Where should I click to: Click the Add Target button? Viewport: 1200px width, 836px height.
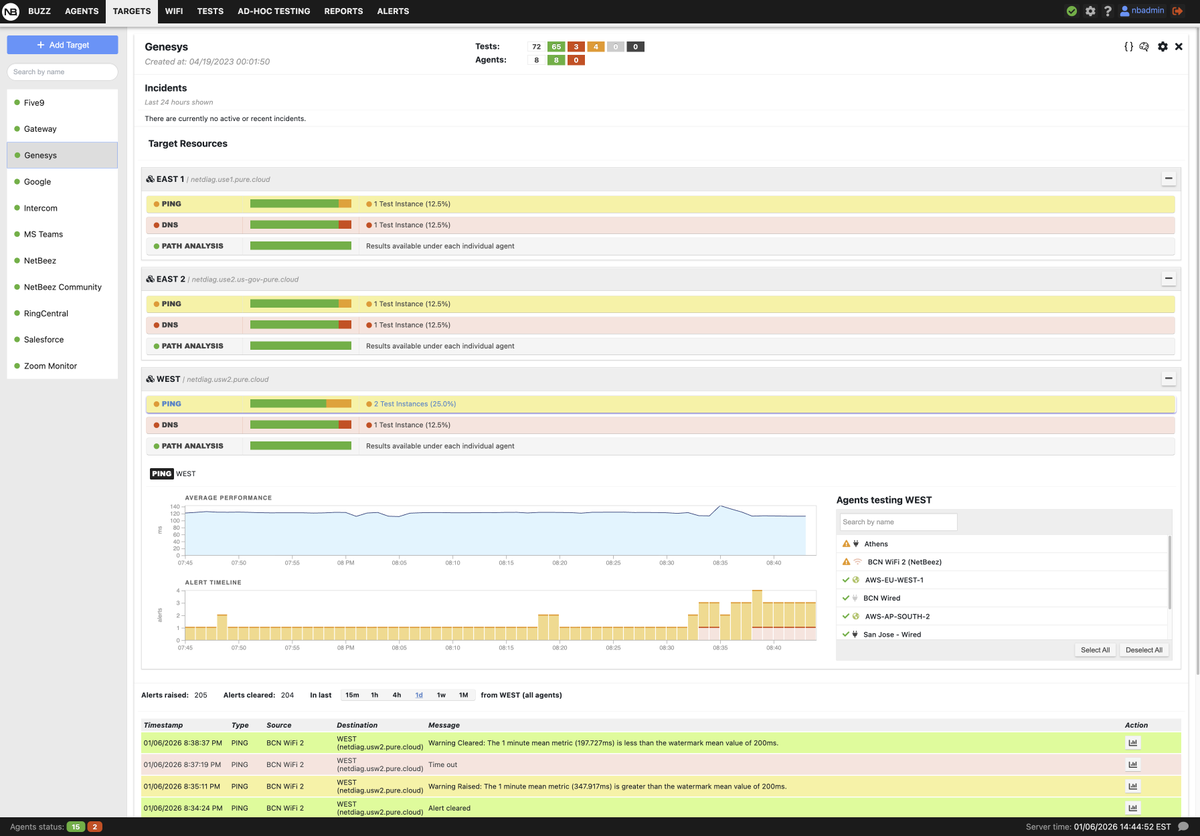pos(62,45)
